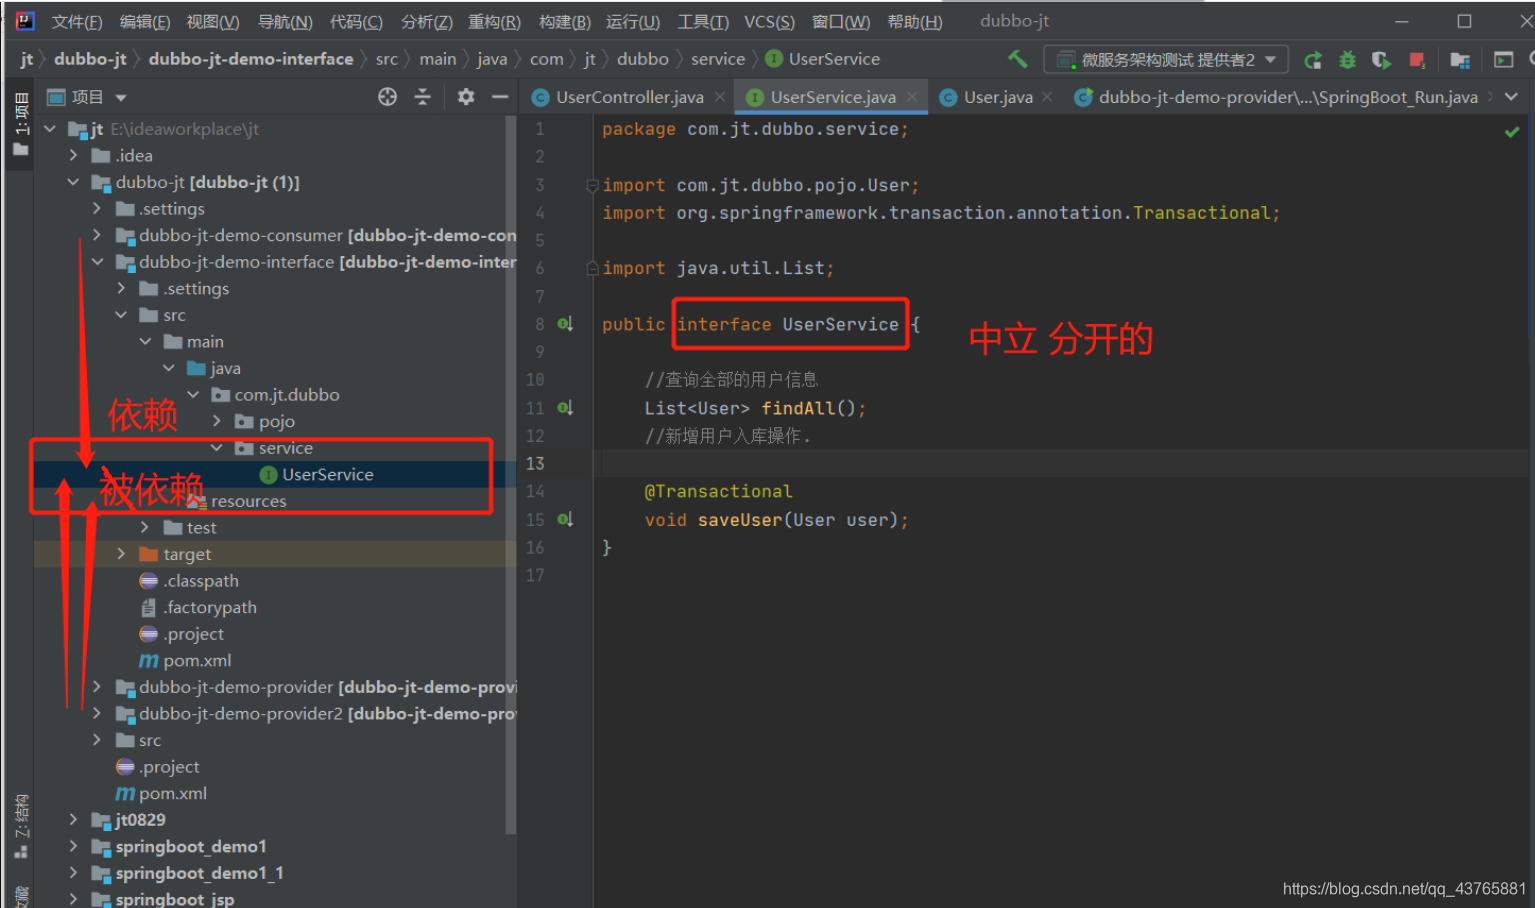Select the test folder
This screenshot has width=1535, height=908.
click(x=200, y=527)
